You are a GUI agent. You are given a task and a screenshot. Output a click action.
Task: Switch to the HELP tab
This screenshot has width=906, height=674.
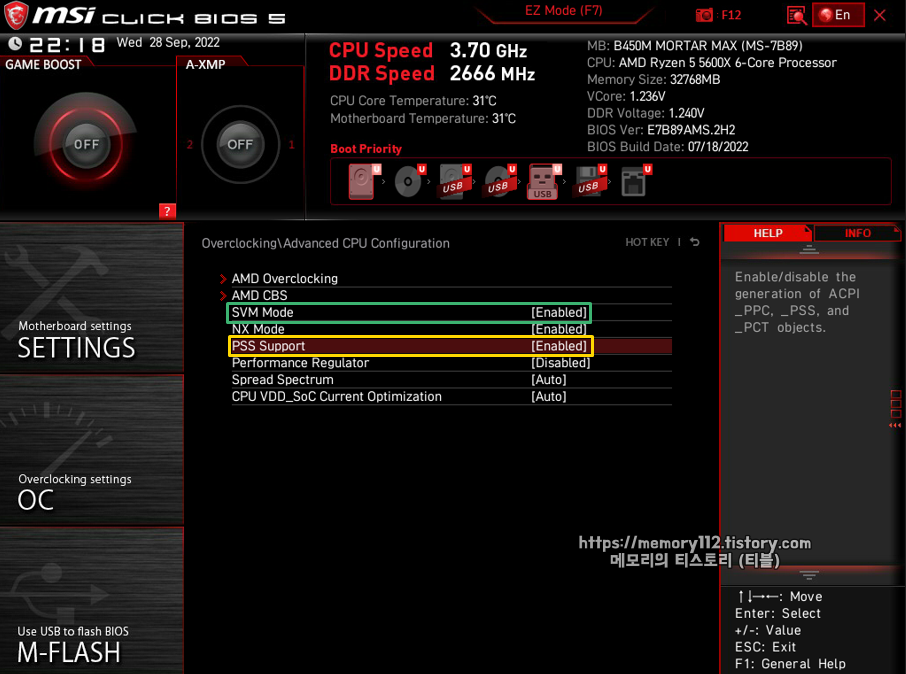click(767, 233)
